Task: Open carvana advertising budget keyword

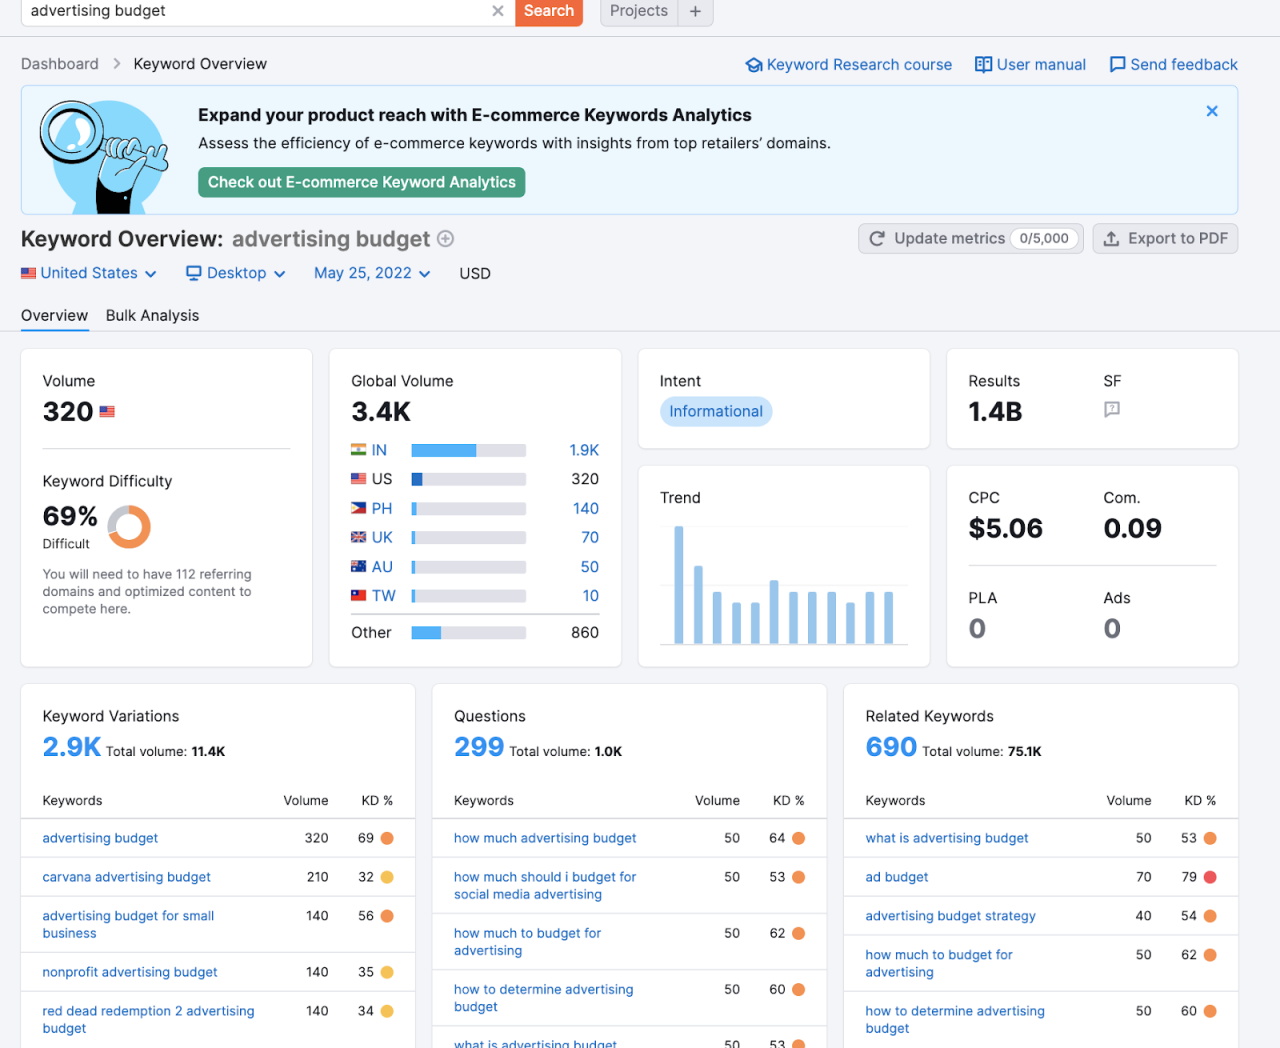Action: (126, 877)
